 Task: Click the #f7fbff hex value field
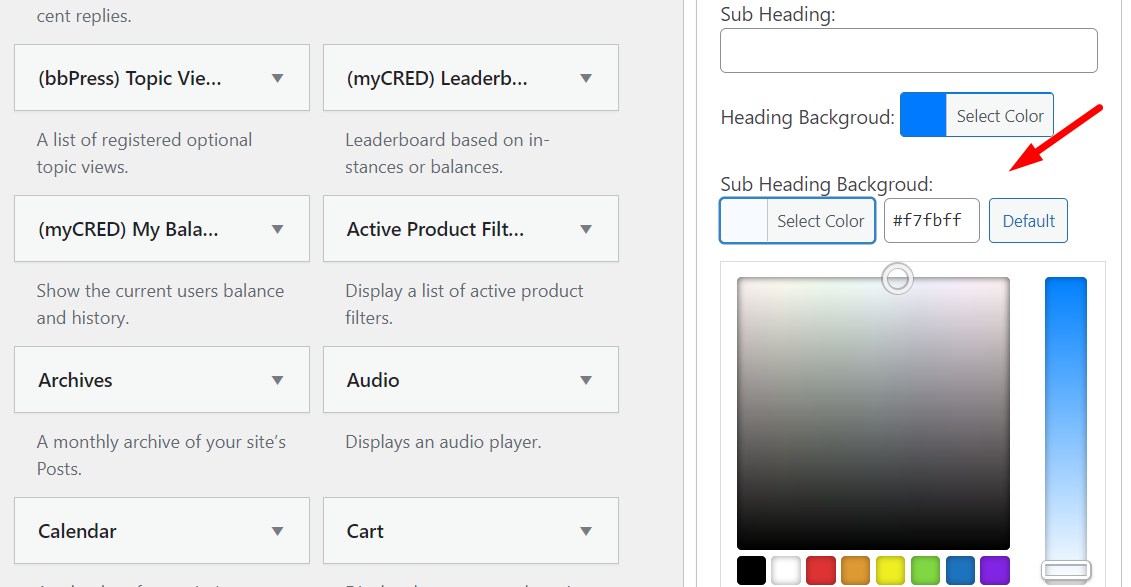click(931, 220)
